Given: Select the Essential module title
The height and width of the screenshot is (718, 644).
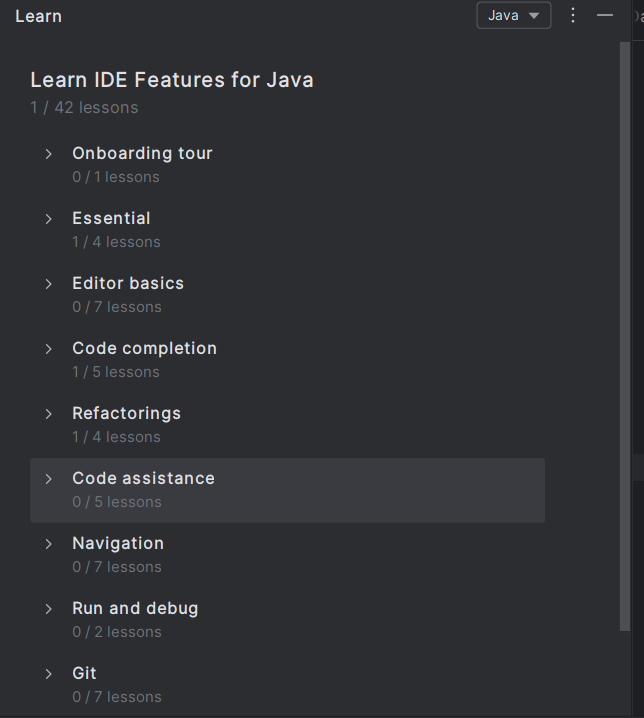Looking at the screenshot, I should [x=111, y=218].
